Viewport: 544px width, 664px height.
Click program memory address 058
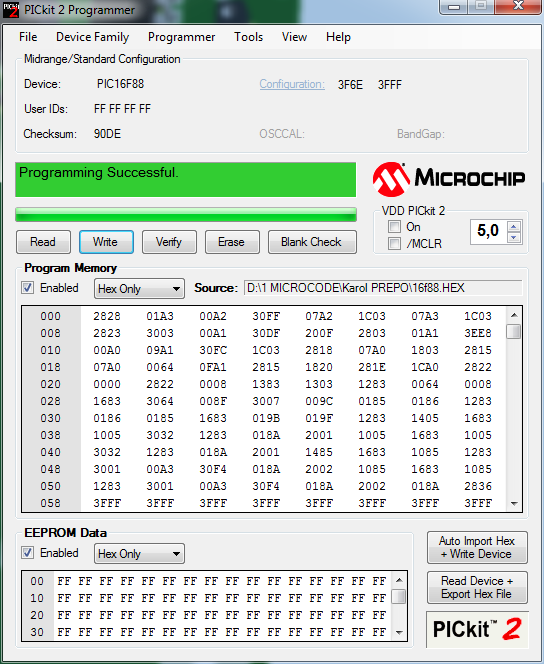(50, 503)
